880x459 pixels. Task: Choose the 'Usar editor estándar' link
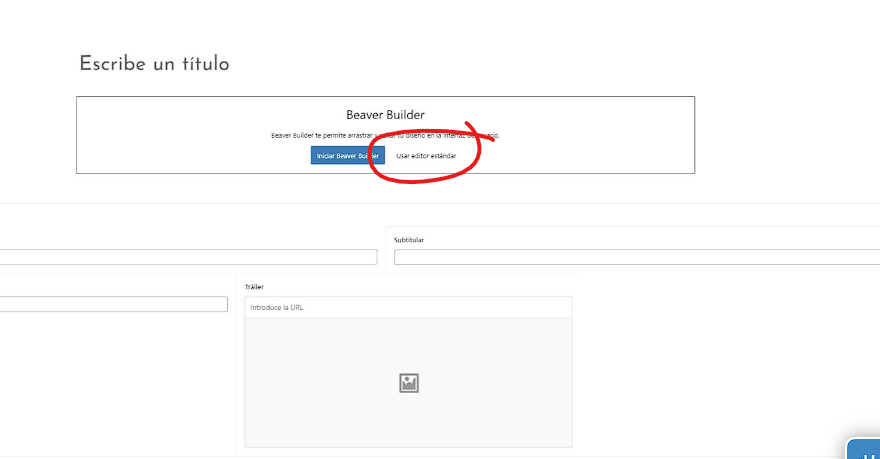(426, 156)
